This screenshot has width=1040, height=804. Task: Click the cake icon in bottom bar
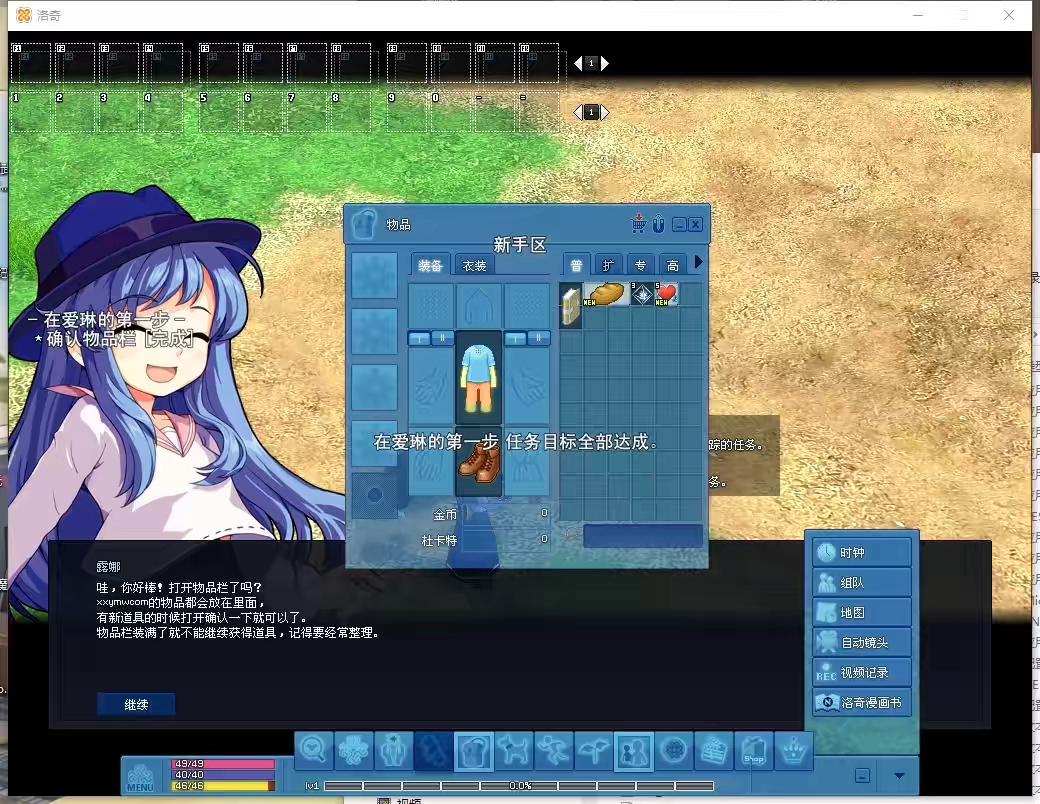[714, 751]
